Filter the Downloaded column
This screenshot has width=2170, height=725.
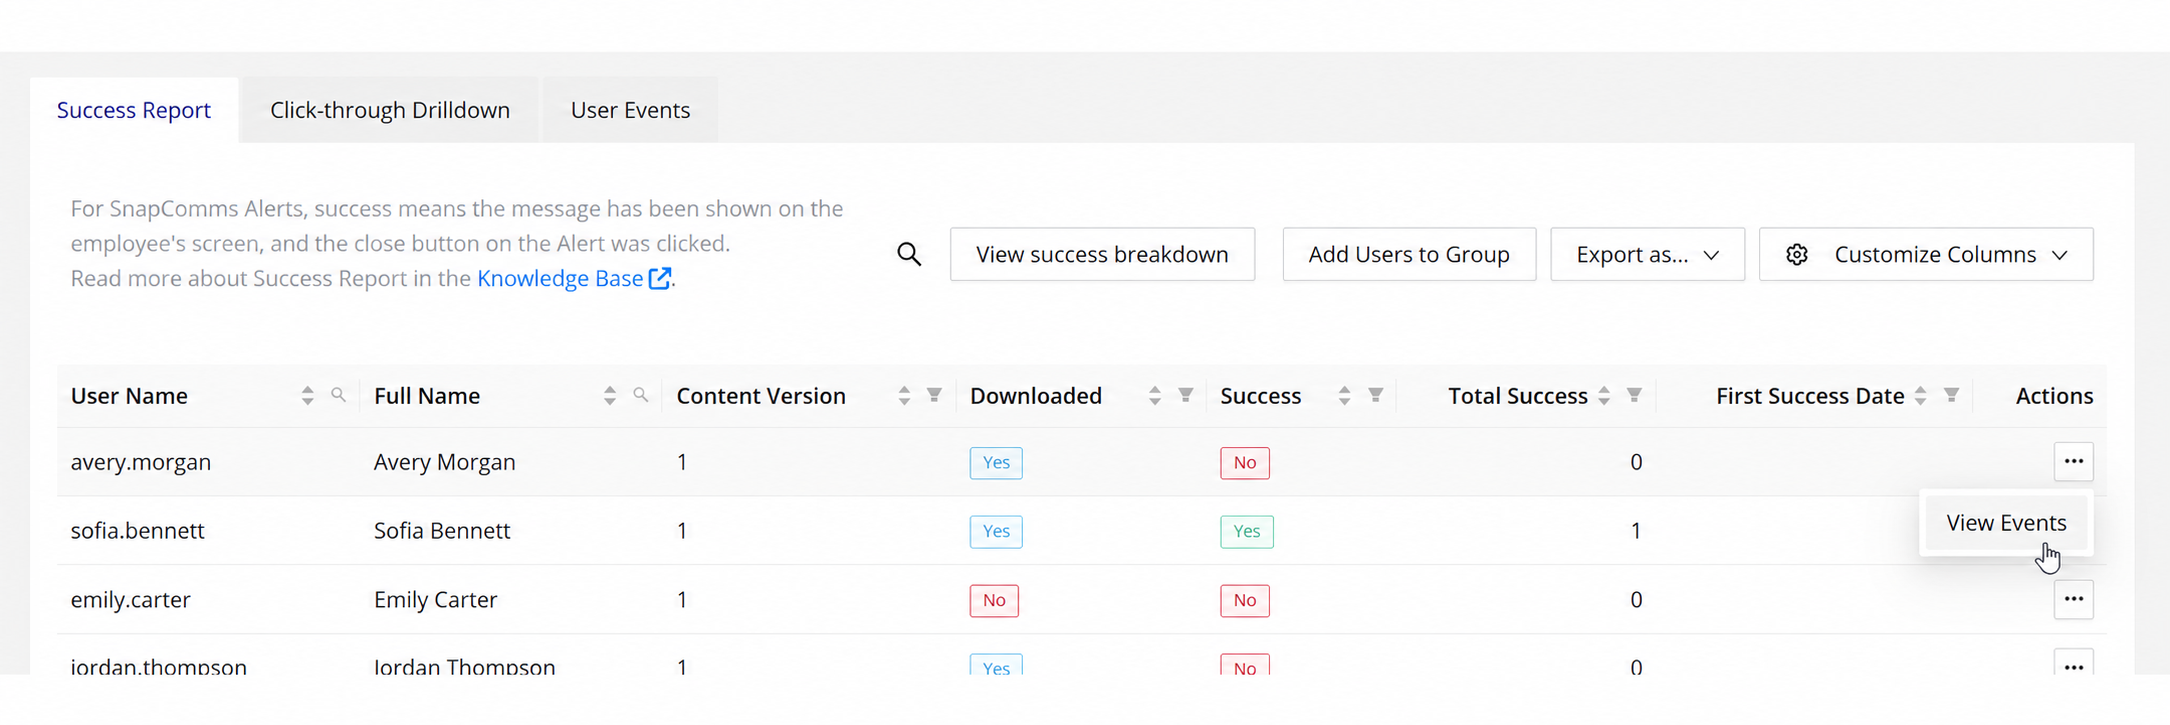[1186, 395]
